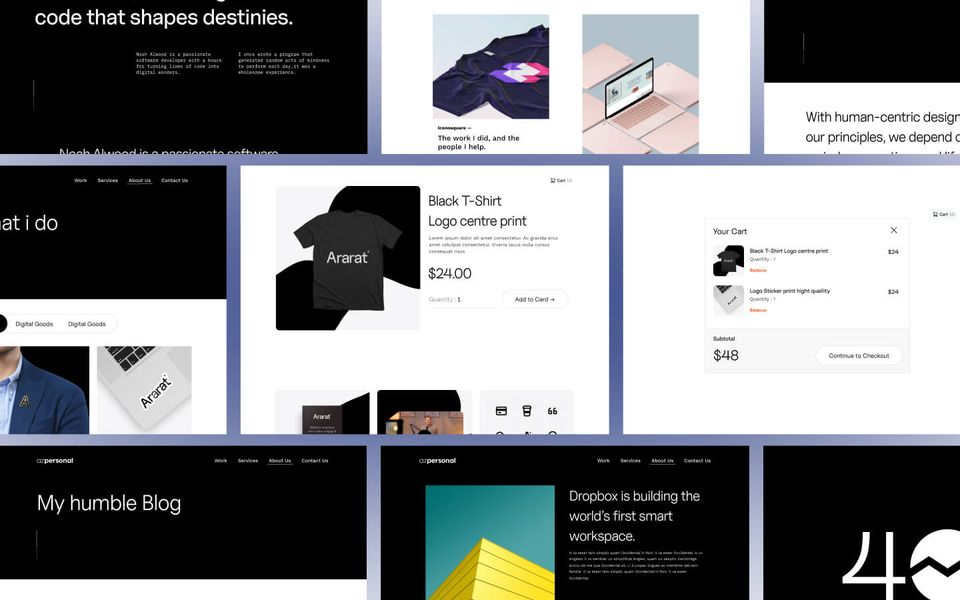The width and height of the screenshot is (960, 600).
Task: Remove the Black T-Shirt from the cart
Action: pyautogui.click(x=758, y=270)
